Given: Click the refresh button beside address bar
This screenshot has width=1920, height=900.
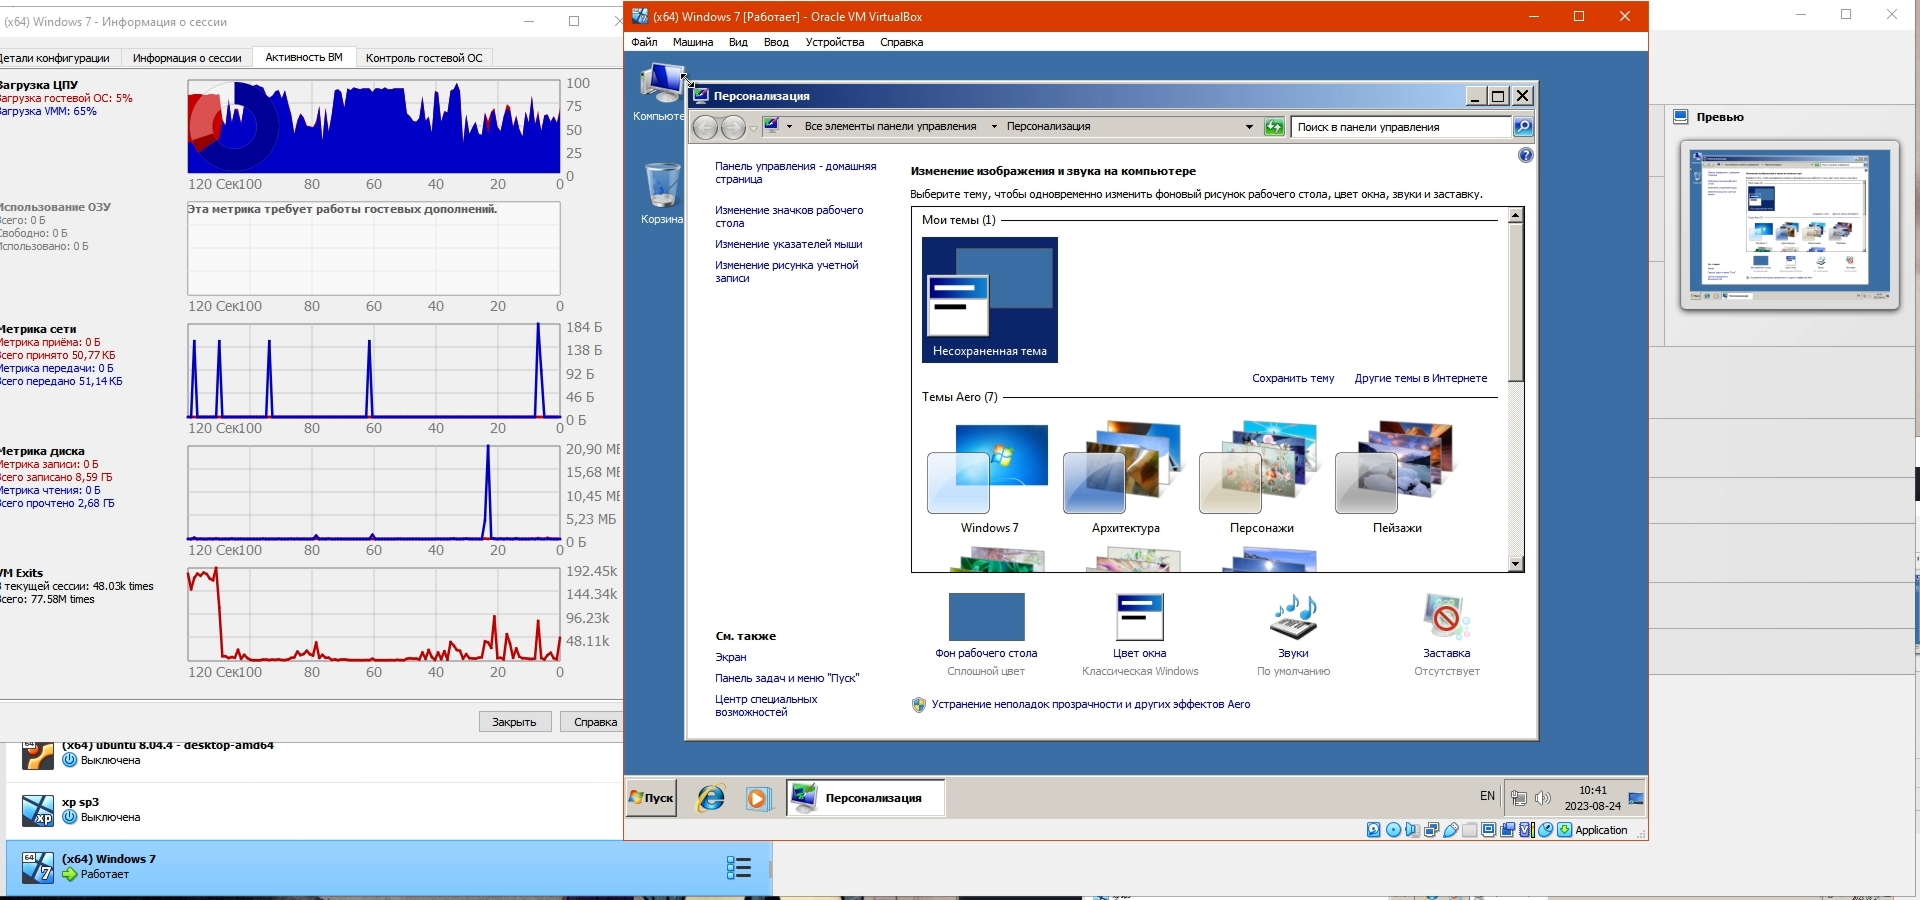Looking at the screenshot, I should 1274,127.
